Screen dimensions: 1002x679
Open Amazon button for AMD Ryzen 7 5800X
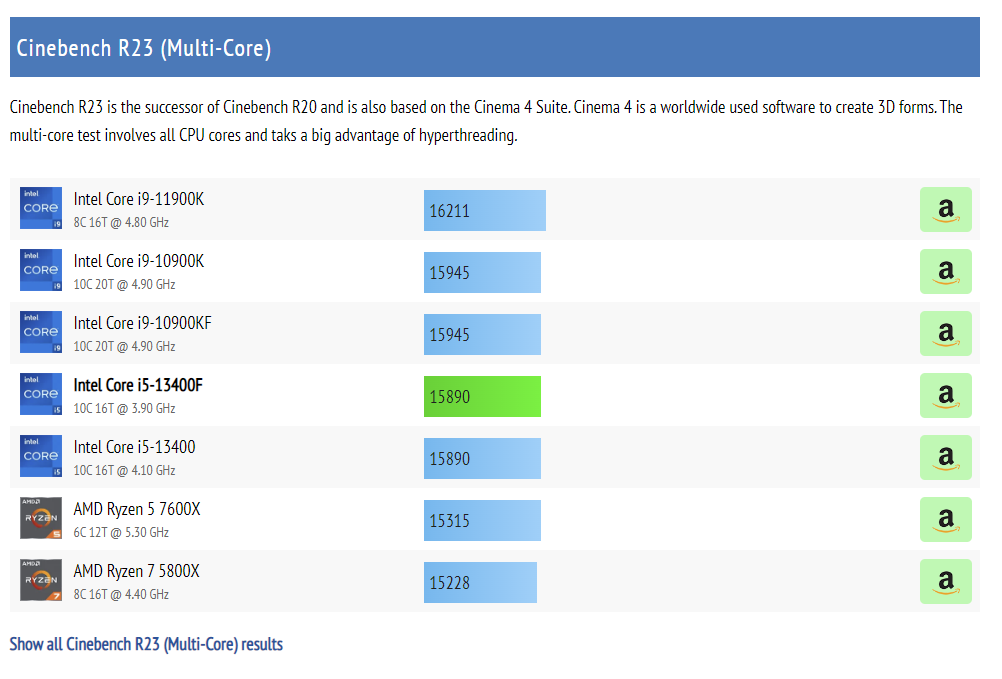945,581
